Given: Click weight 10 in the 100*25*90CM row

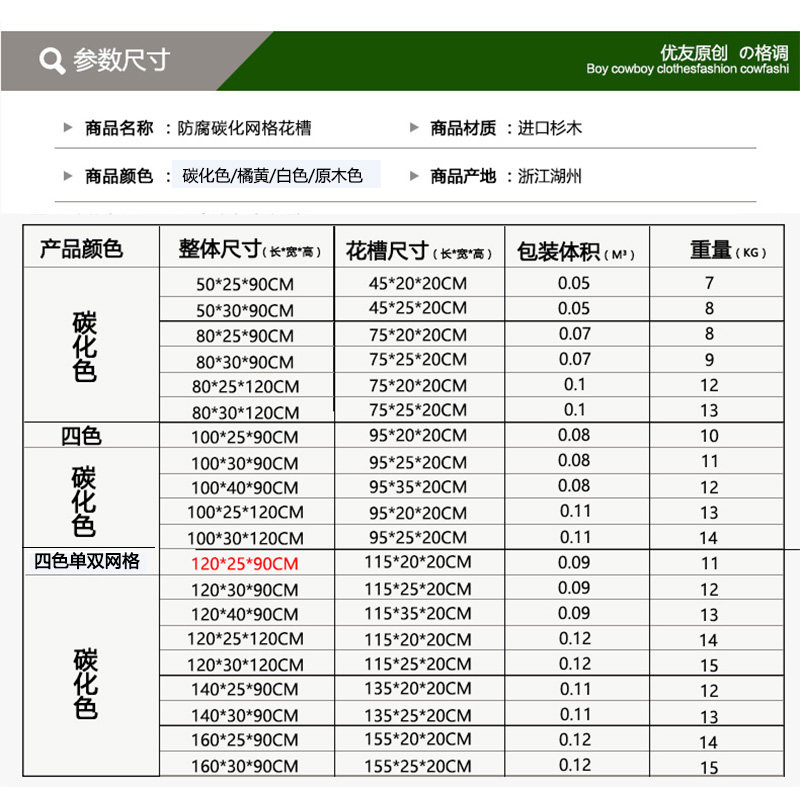Looking at the screenshot, I should tap(709, 436).
